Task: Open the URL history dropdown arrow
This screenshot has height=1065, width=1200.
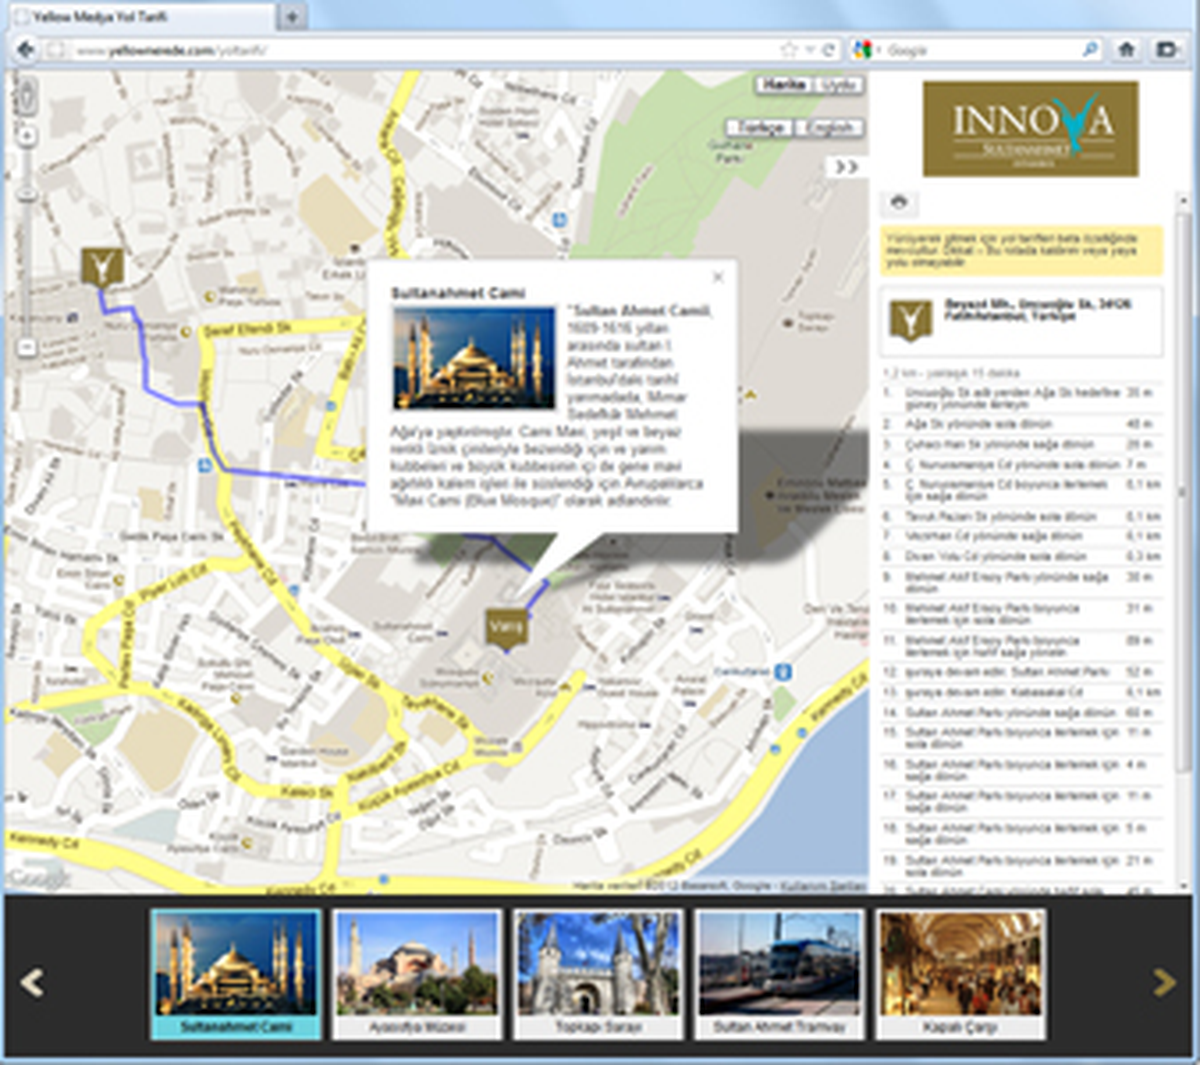Action: point(810,49)
